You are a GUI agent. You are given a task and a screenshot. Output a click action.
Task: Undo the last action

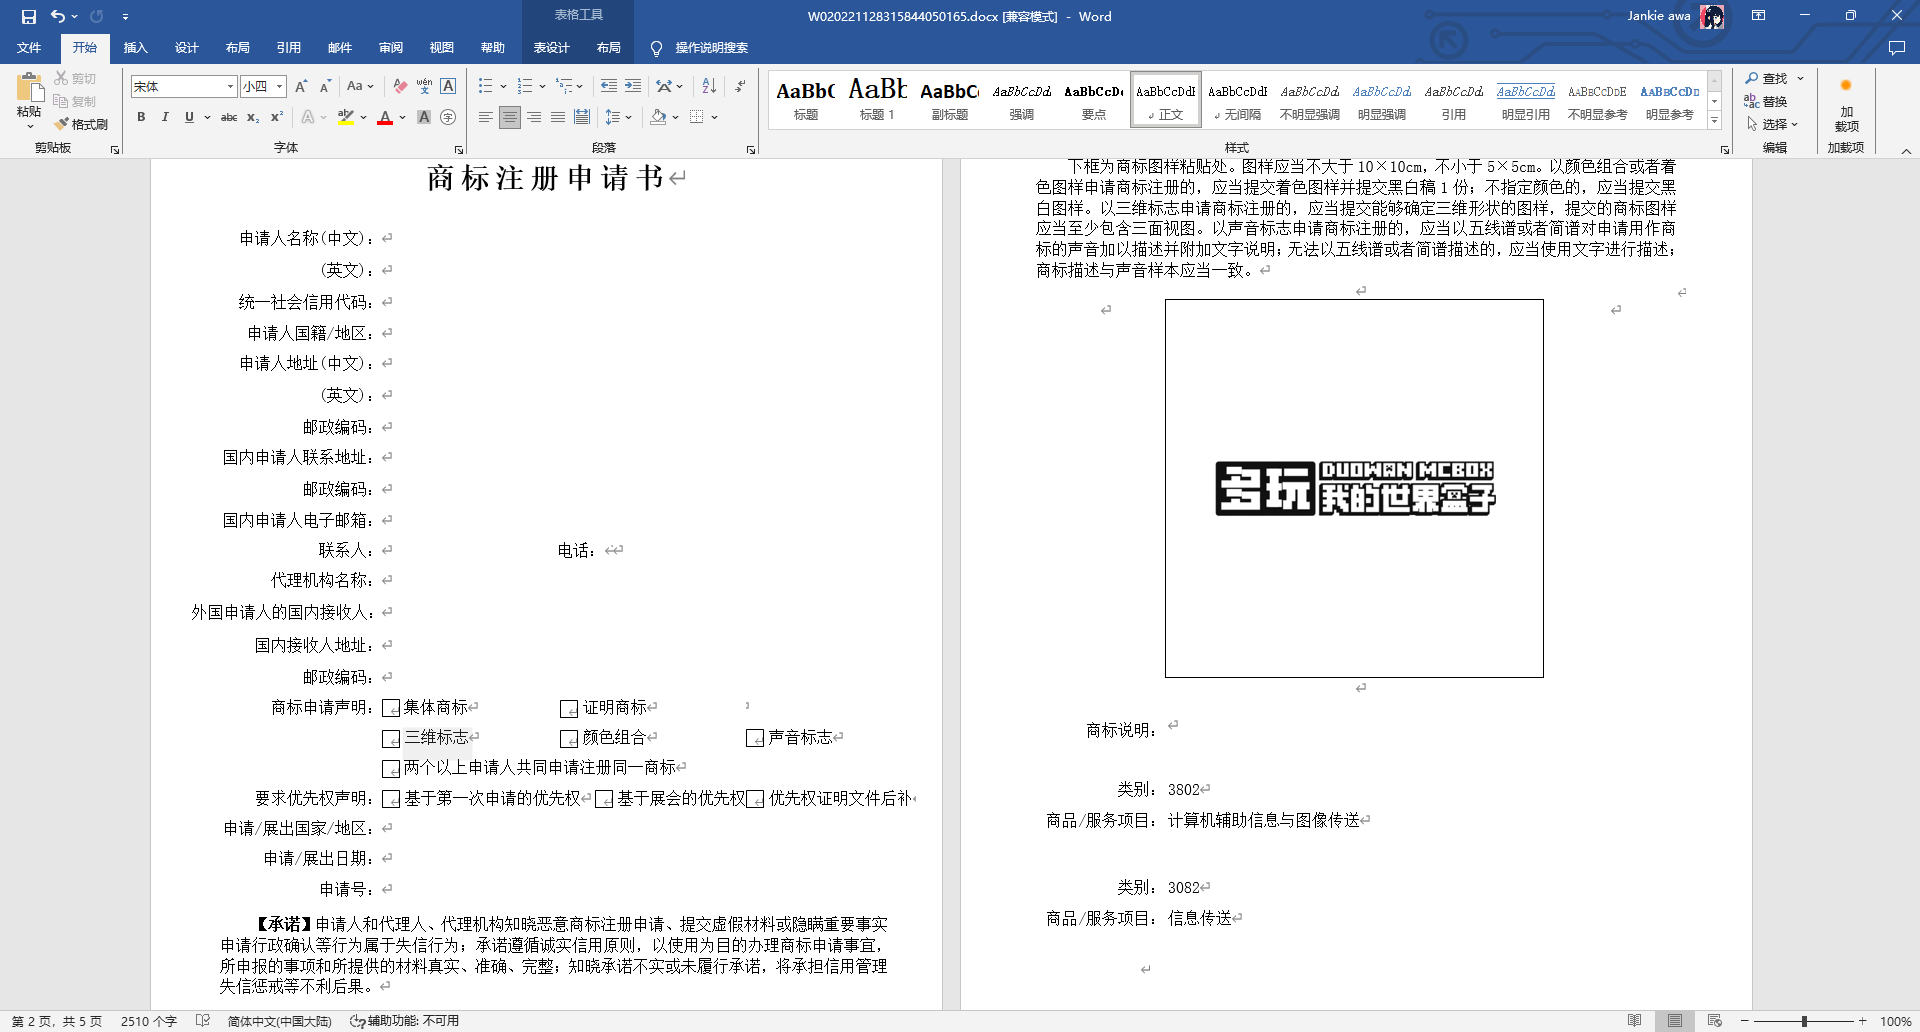pos(58,16)
